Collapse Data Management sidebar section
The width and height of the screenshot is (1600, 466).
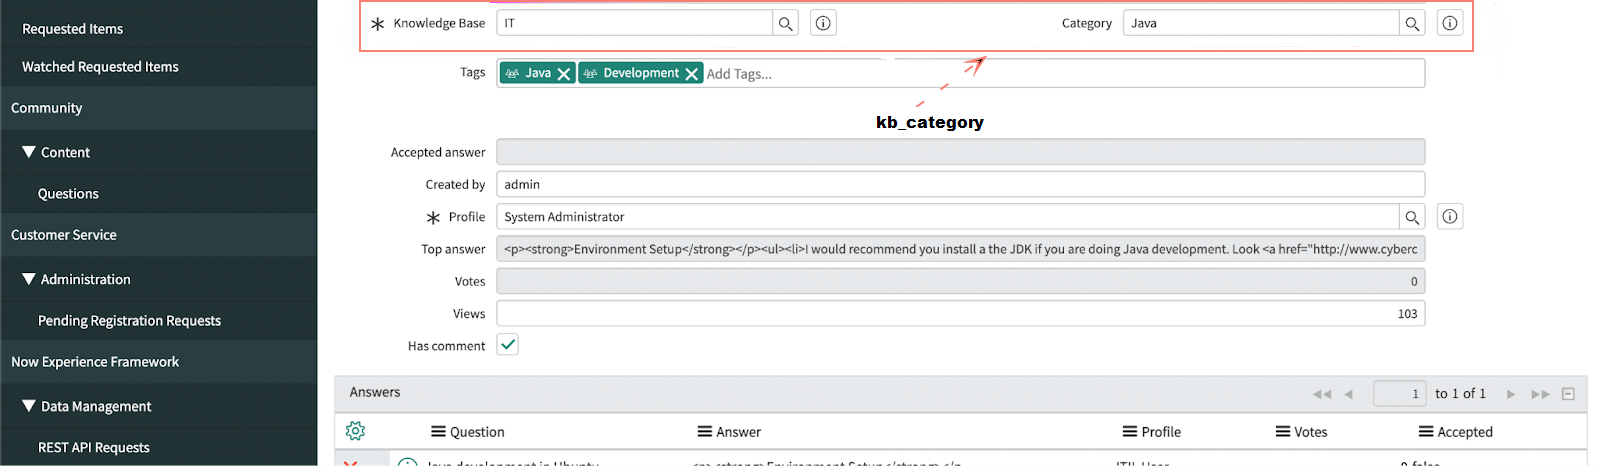click(29, 406)
